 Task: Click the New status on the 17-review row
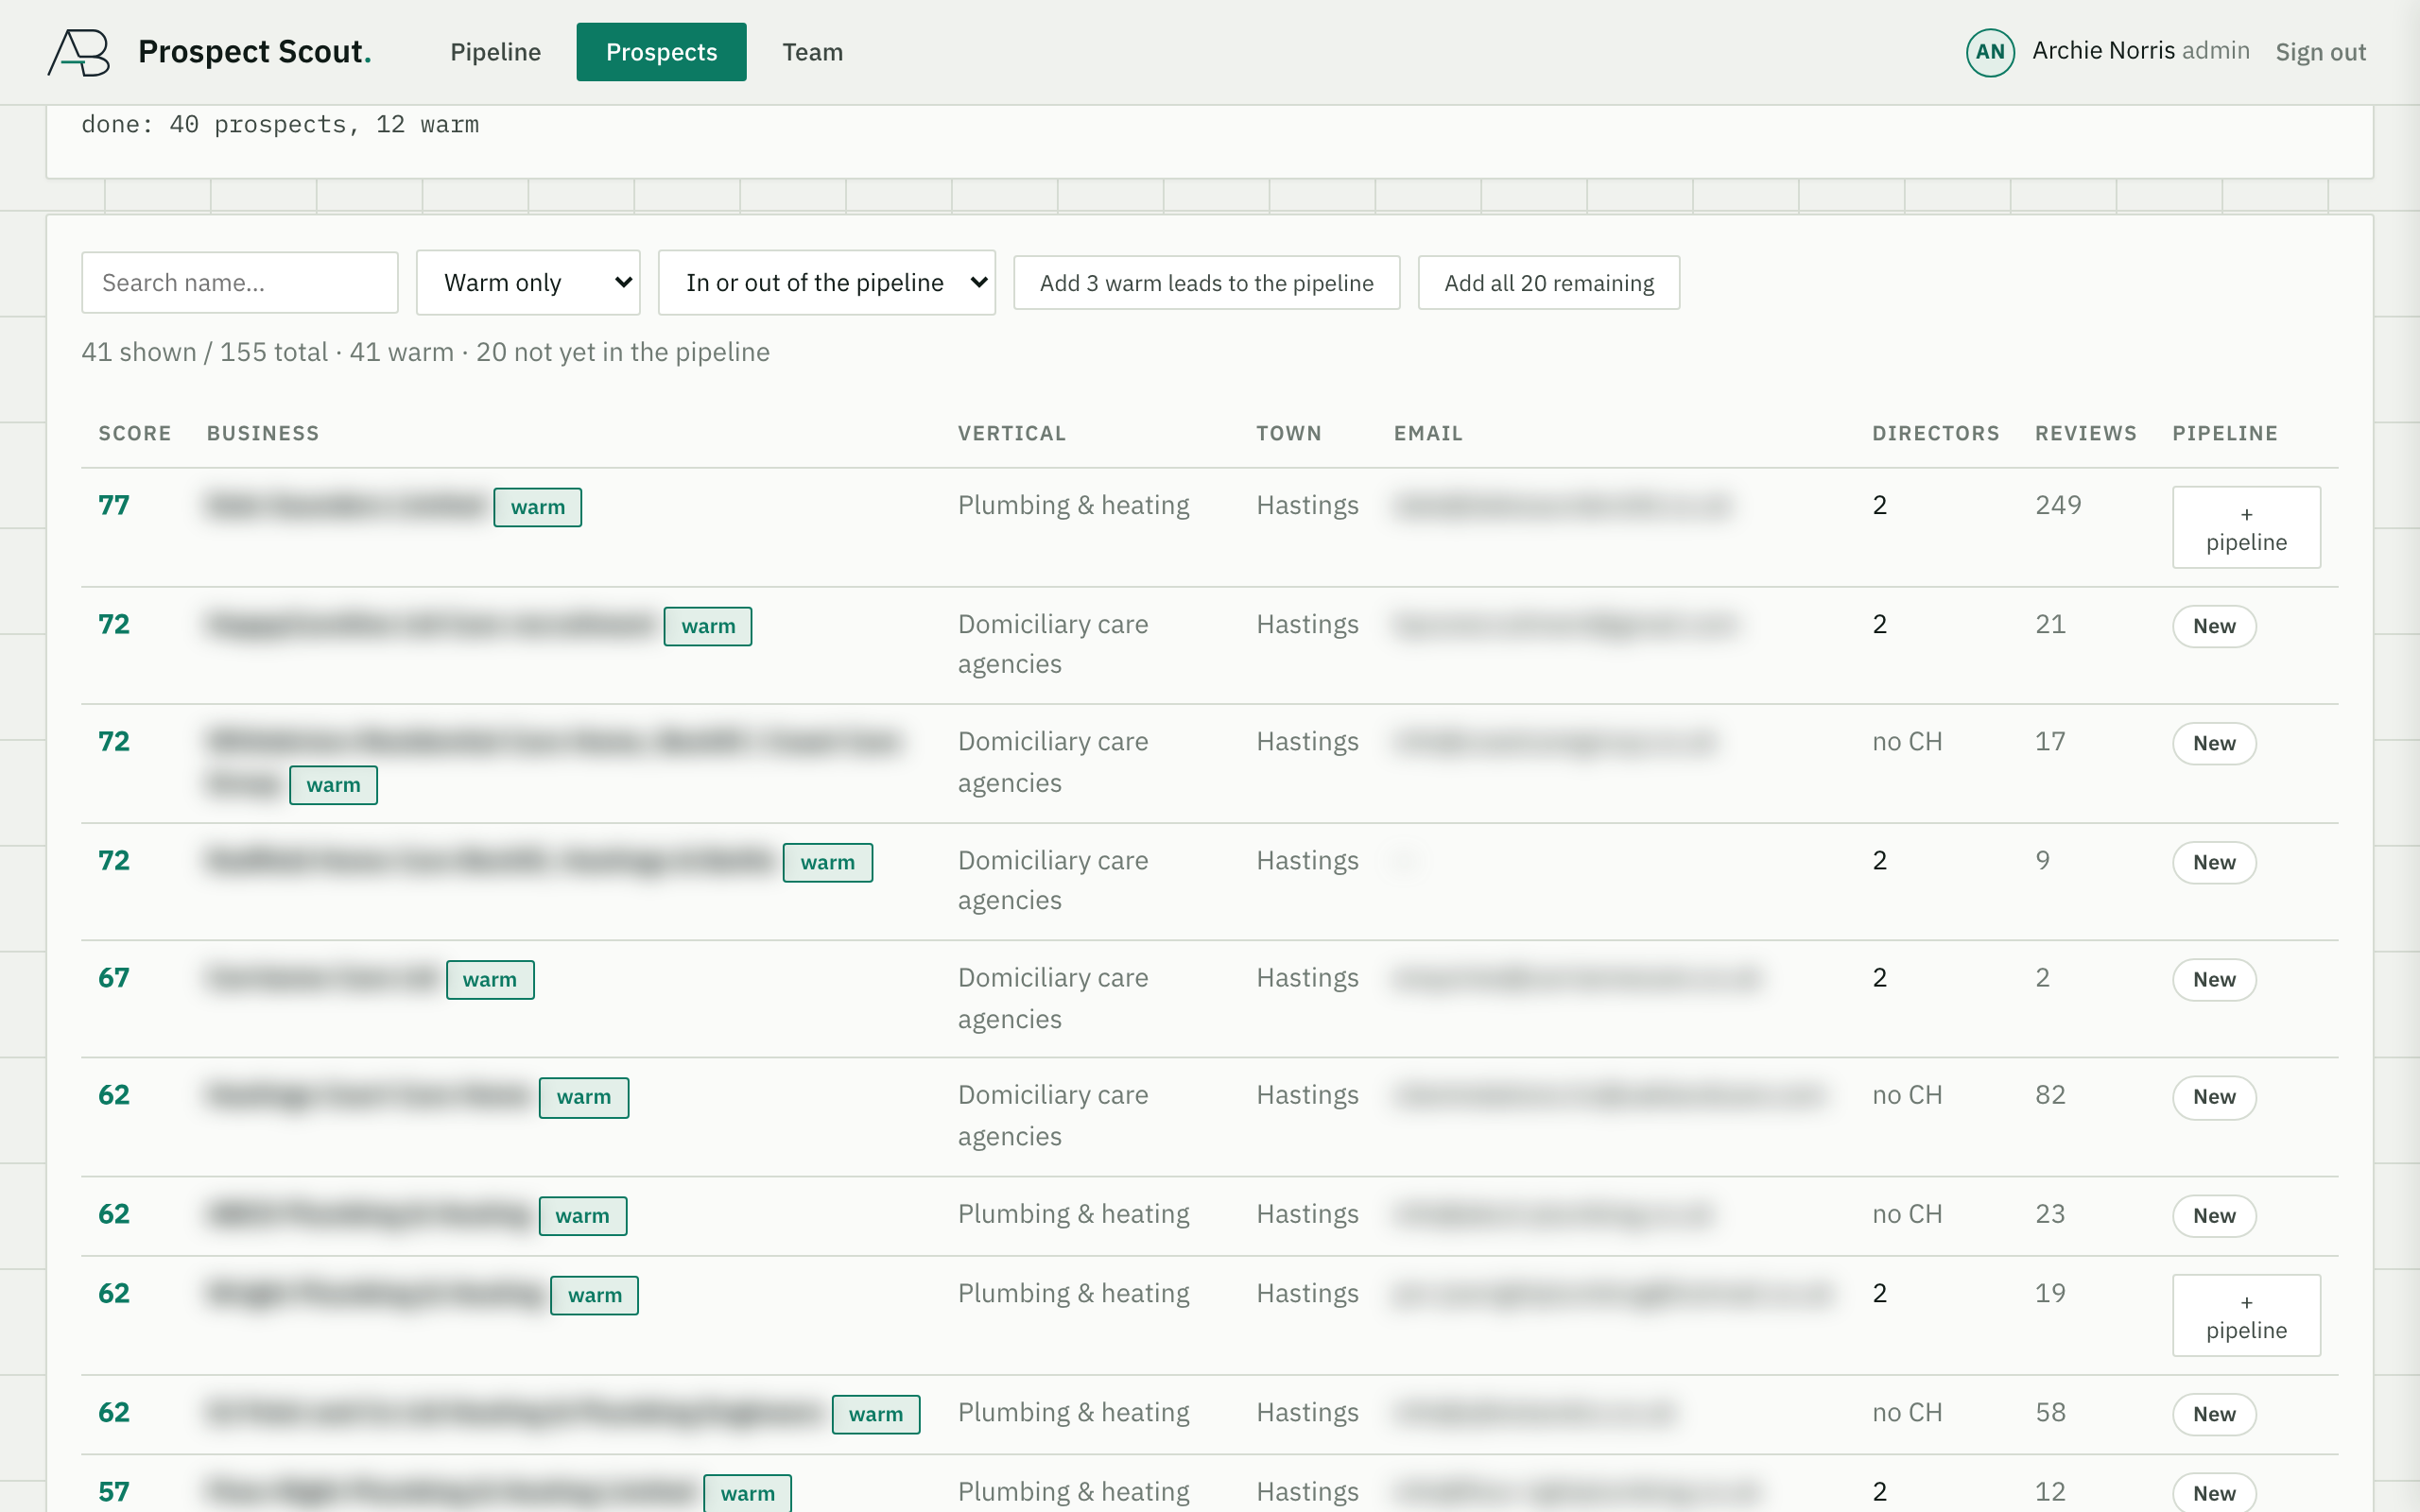click(x=2214, y=743)
